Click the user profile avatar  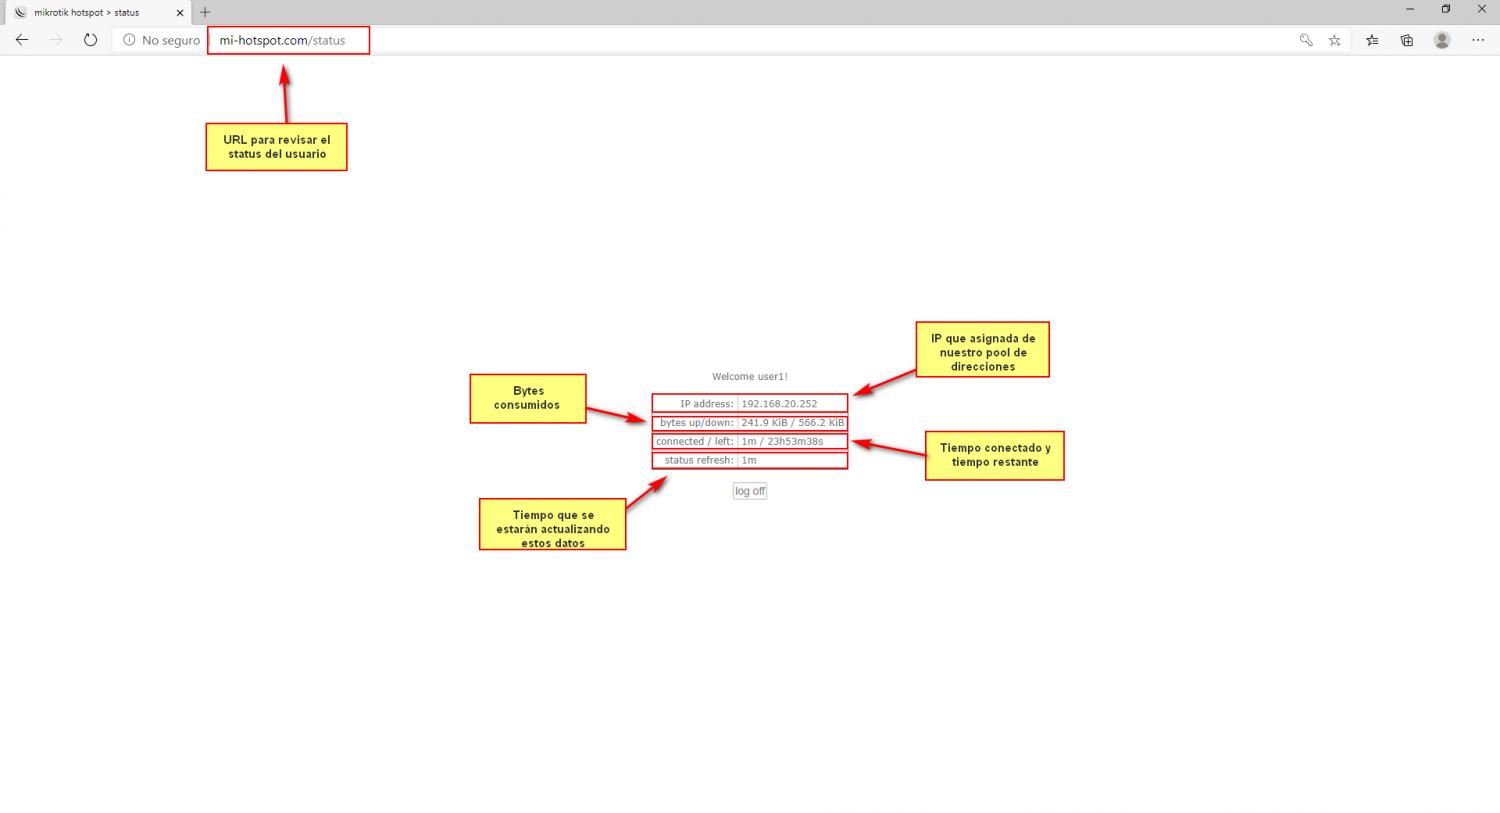point(1442,40)
